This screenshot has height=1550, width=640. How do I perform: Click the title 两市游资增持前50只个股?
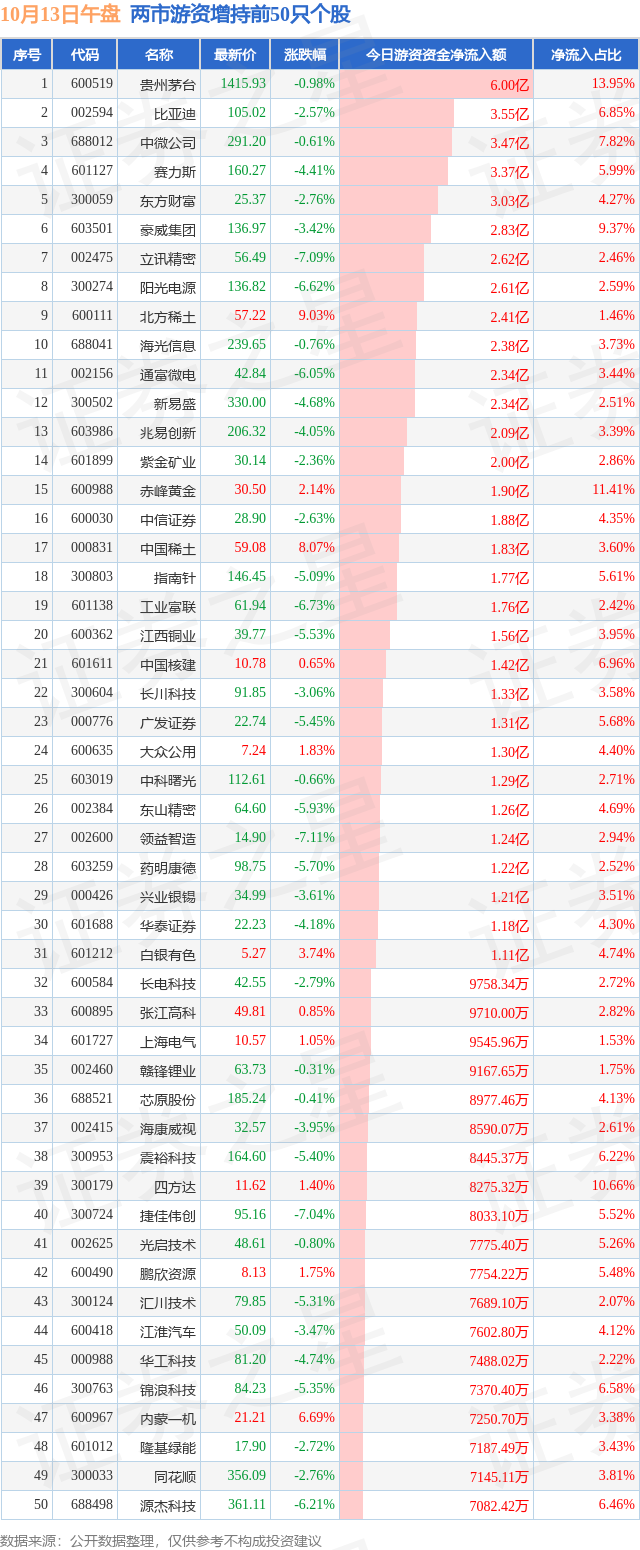point(240,14)
